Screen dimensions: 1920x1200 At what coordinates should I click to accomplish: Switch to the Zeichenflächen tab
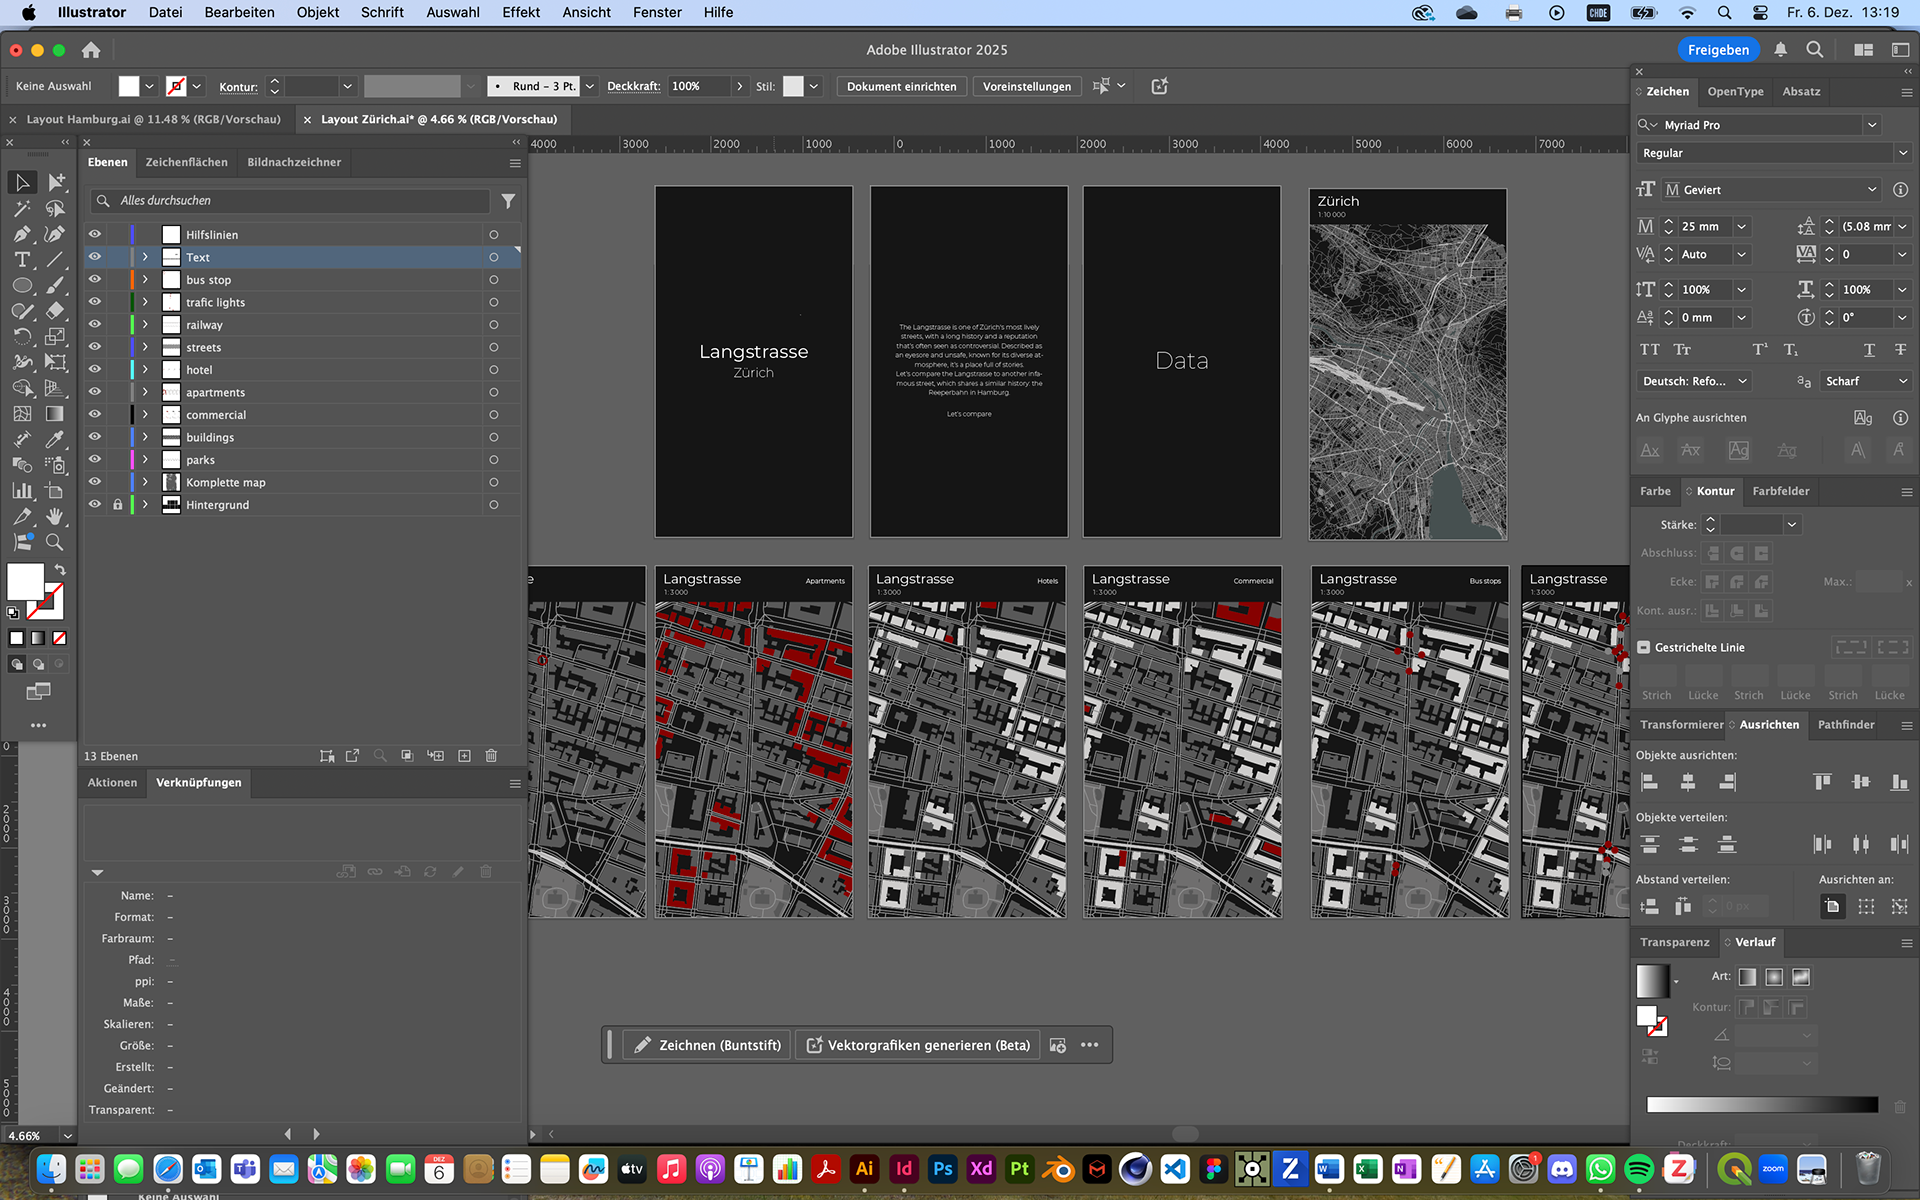(x=186, y=162)
